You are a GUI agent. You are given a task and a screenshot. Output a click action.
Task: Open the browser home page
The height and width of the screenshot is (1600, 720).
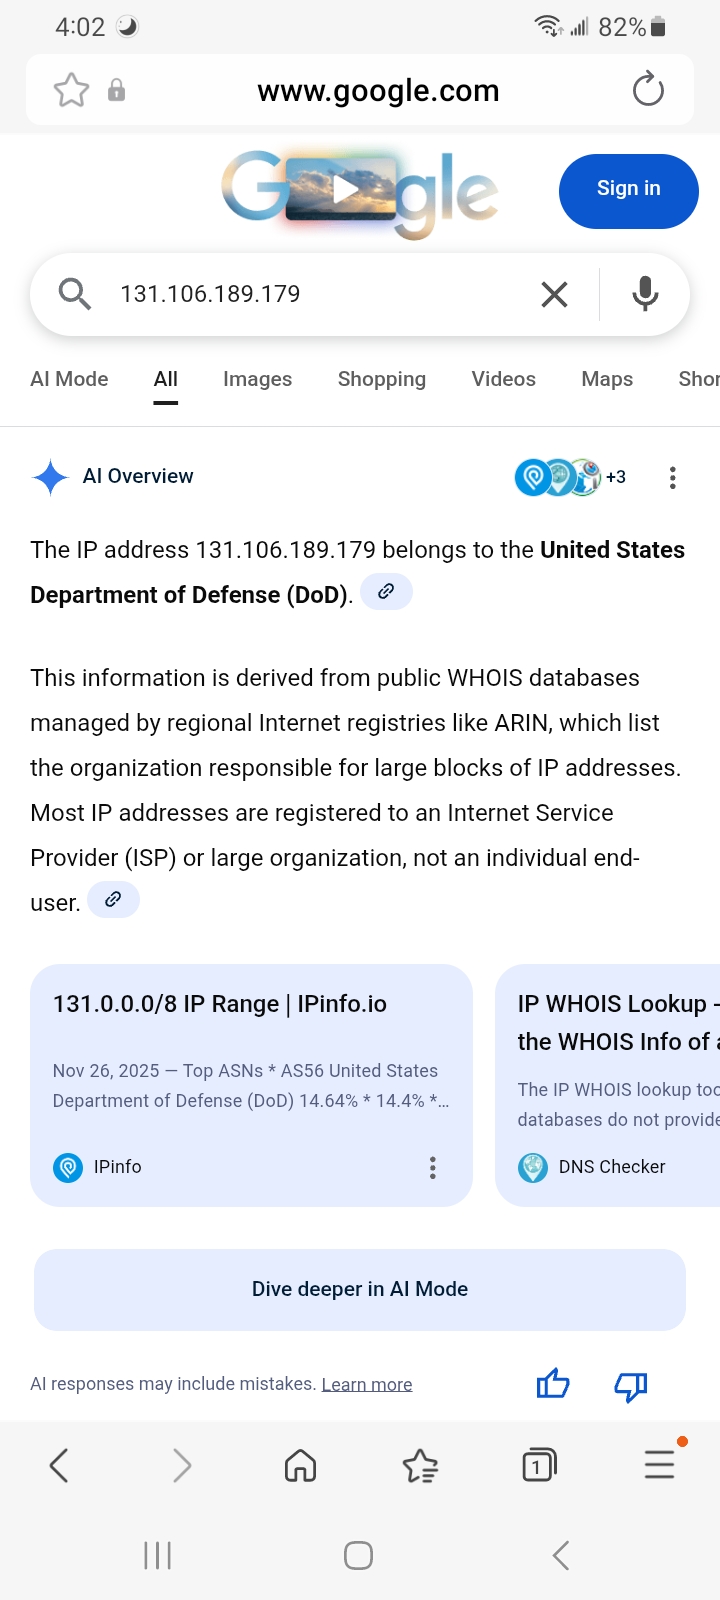point(300,1466)
